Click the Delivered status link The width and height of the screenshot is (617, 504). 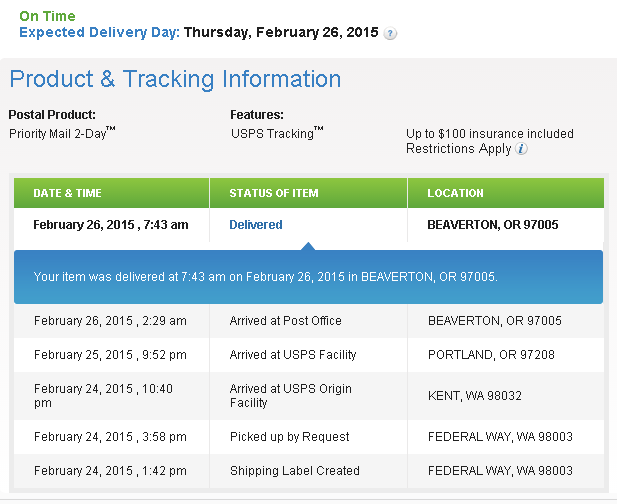tap(256, 225)
